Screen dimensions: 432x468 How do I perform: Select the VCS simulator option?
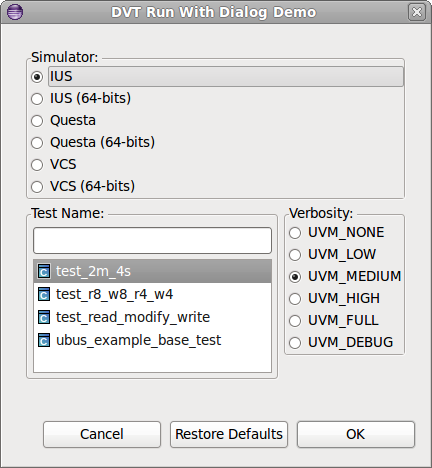pyautogui.click(x=37, y=165)
